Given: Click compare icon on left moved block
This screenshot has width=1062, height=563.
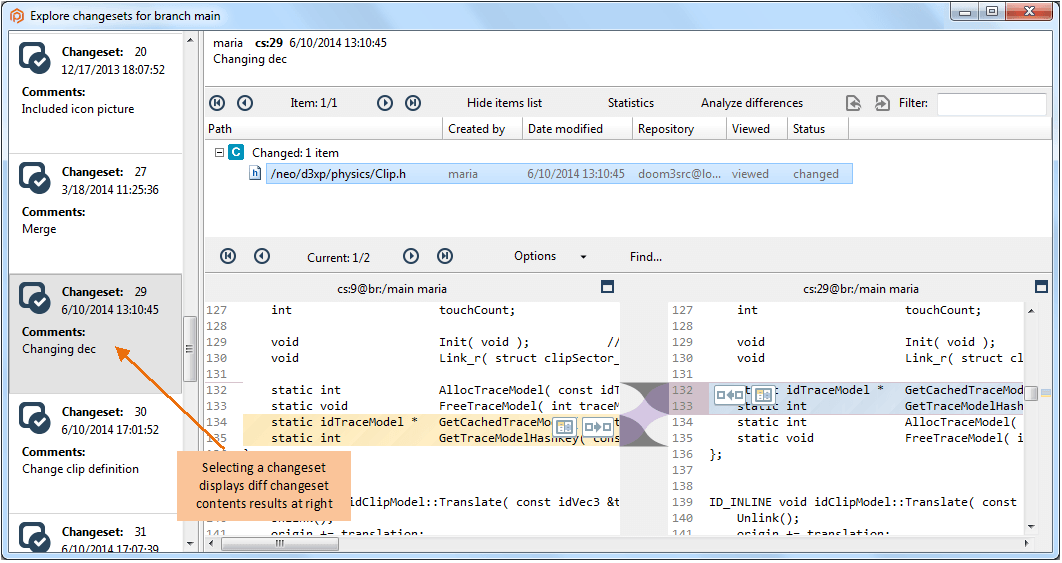Looking at the screenshot, I should pyautogui.click(x=564, y=427).
